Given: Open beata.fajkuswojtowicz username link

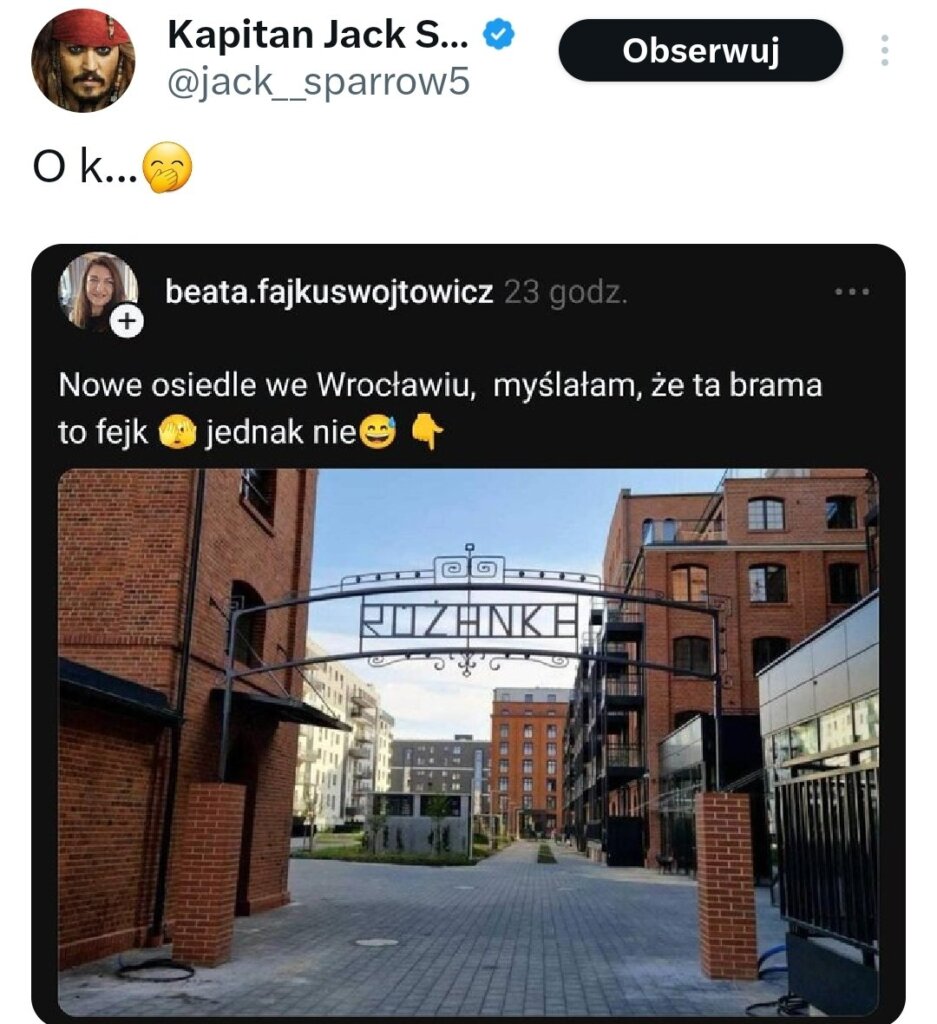Looking at the screenshot, I should pos(329,292).
